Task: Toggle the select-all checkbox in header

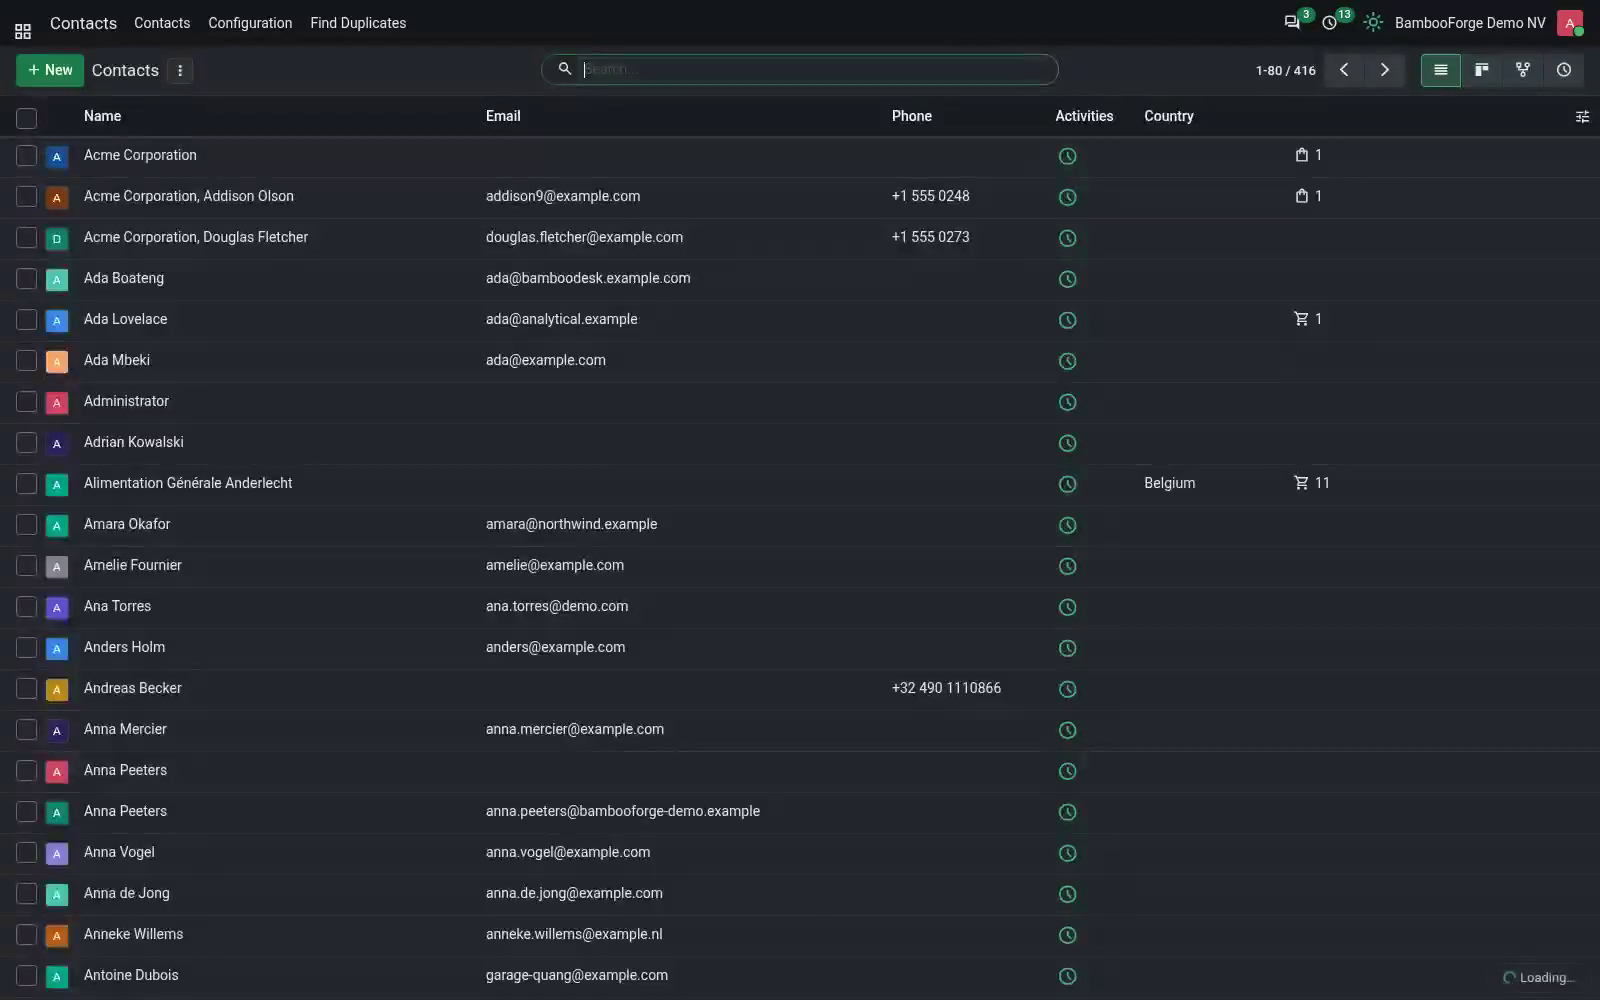Action: 27,118
